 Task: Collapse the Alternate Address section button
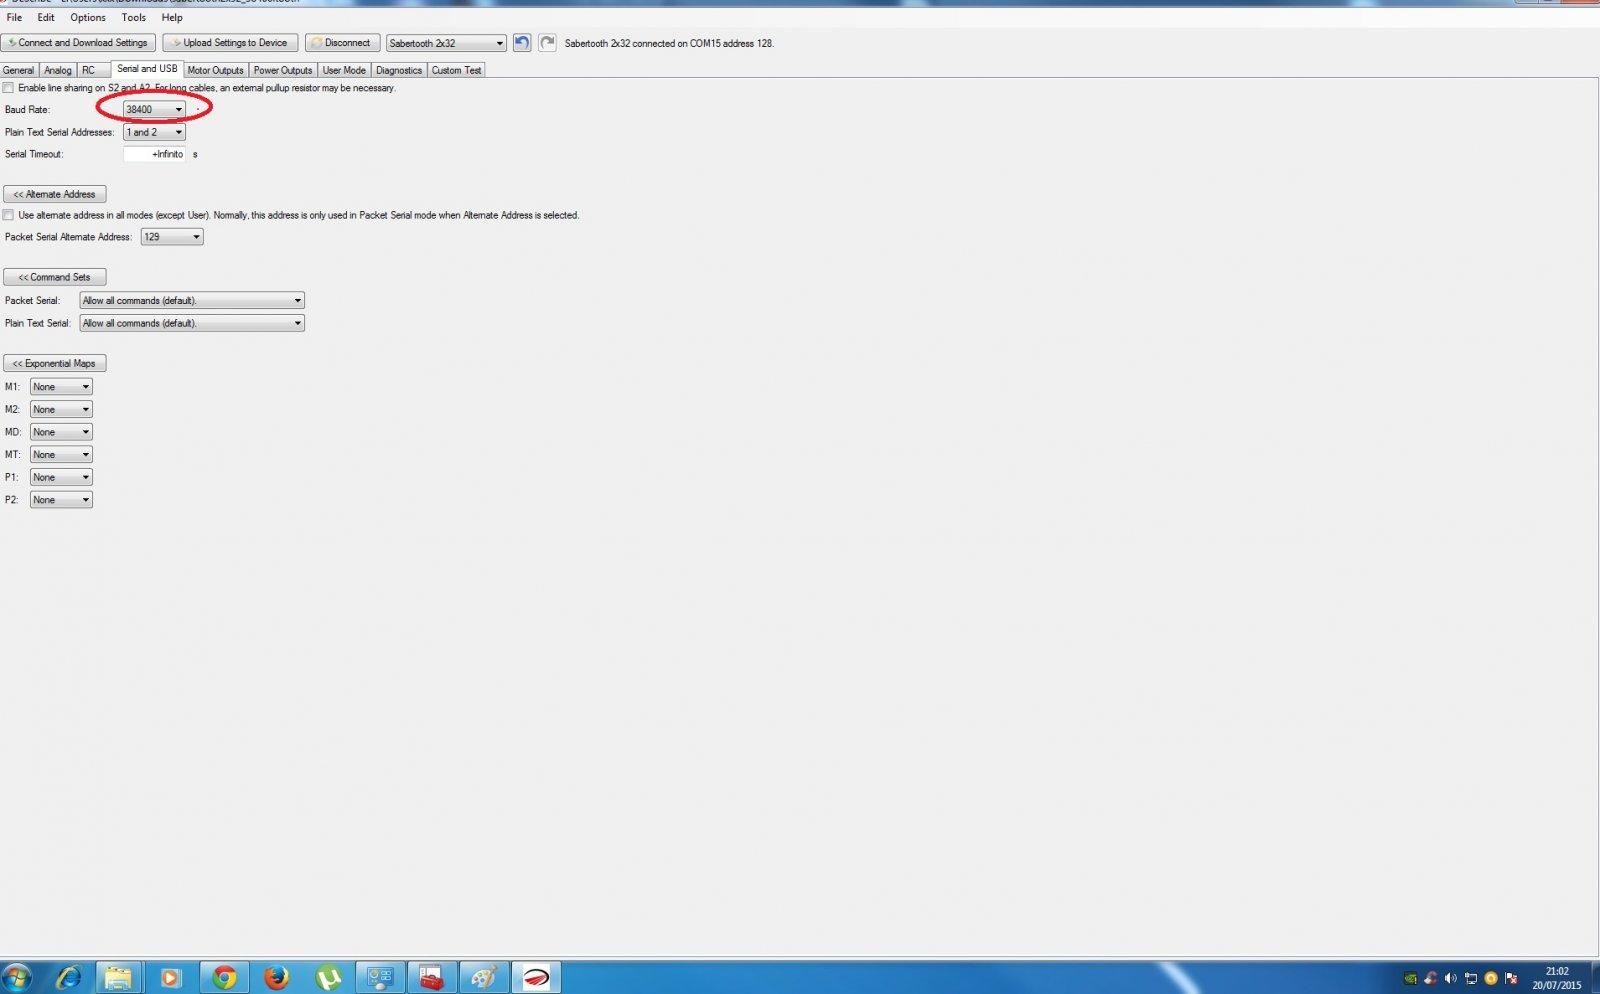(x=55, y=194)
